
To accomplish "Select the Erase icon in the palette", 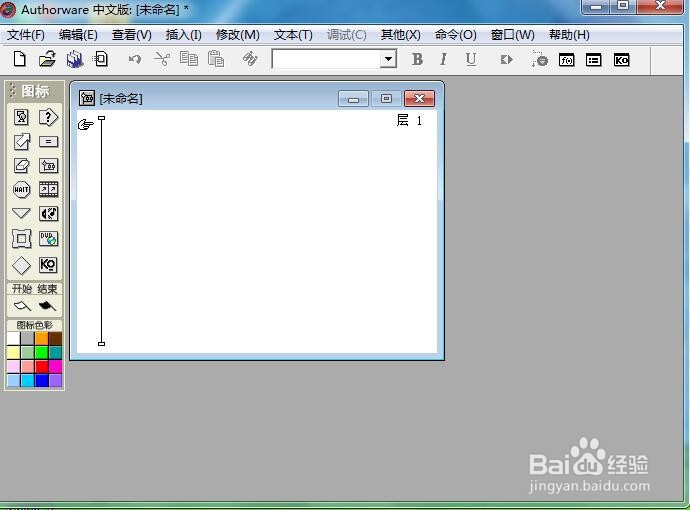I will (22, 166).
